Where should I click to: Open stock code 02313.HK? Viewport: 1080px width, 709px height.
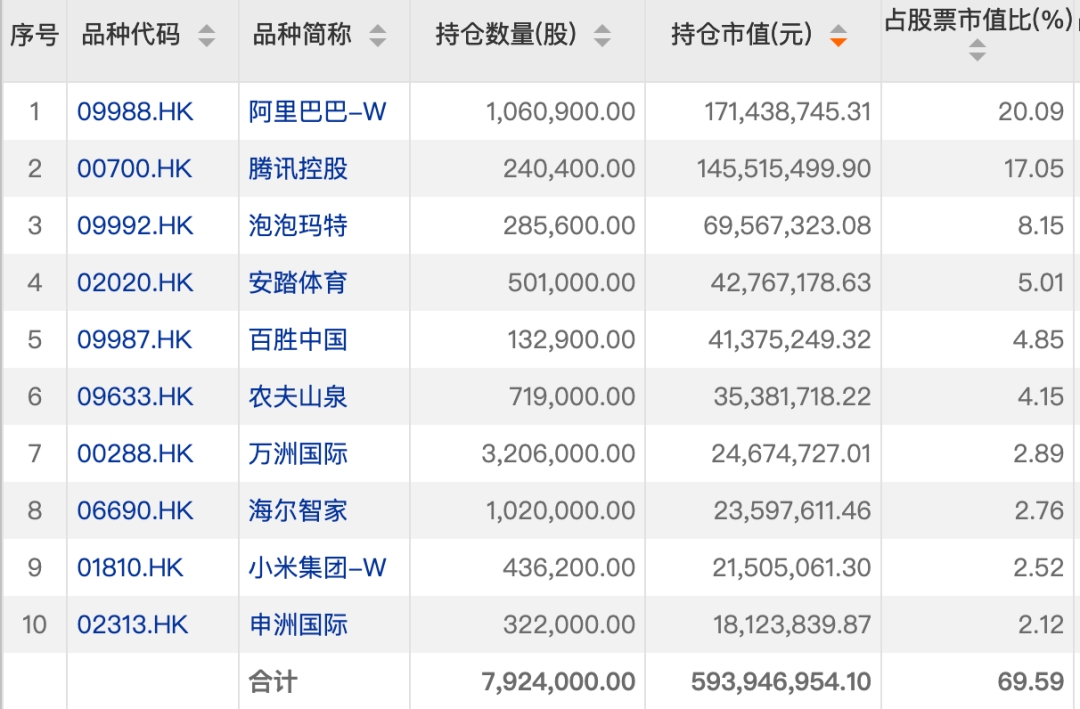[x=132, y=625]
